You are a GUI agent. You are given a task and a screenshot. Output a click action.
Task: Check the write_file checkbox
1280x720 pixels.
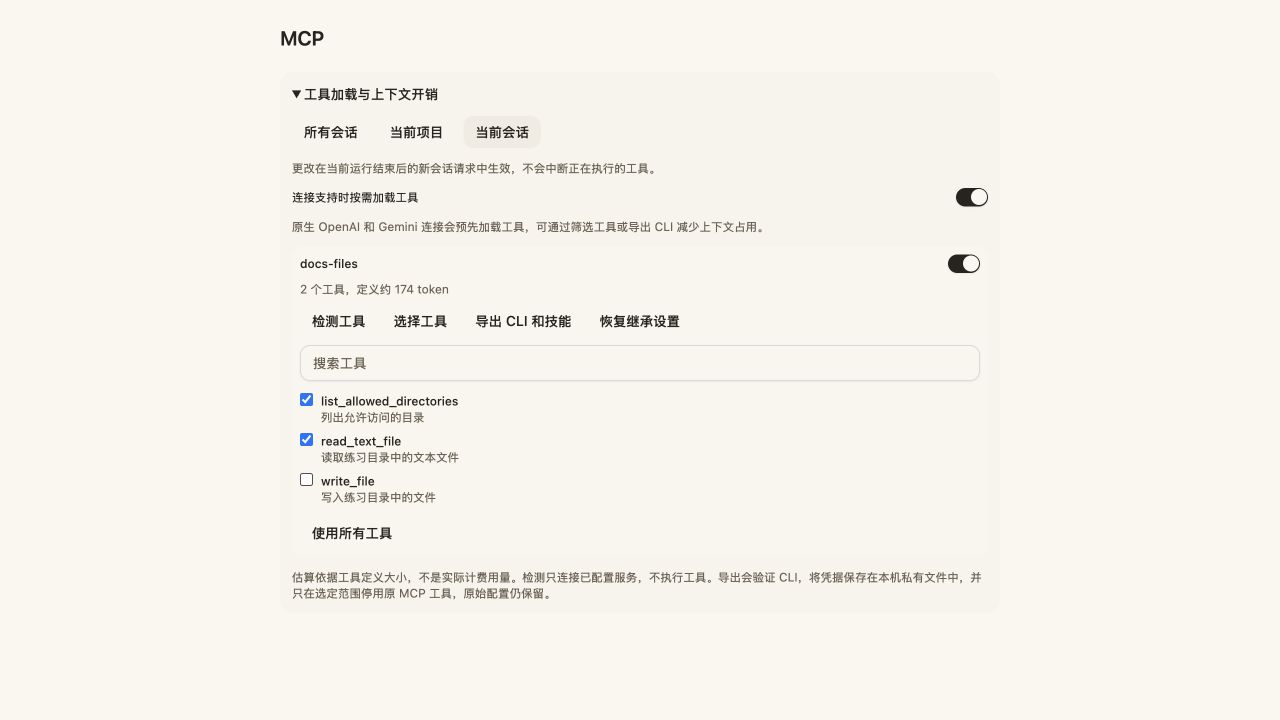(x=307, y=480)
